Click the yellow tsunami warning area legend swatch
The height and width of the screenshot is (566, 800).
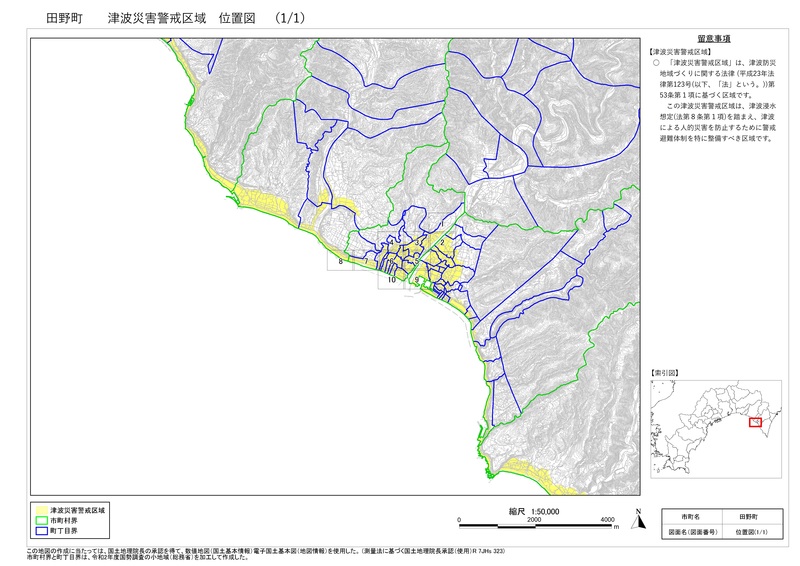tap(41, 509)
